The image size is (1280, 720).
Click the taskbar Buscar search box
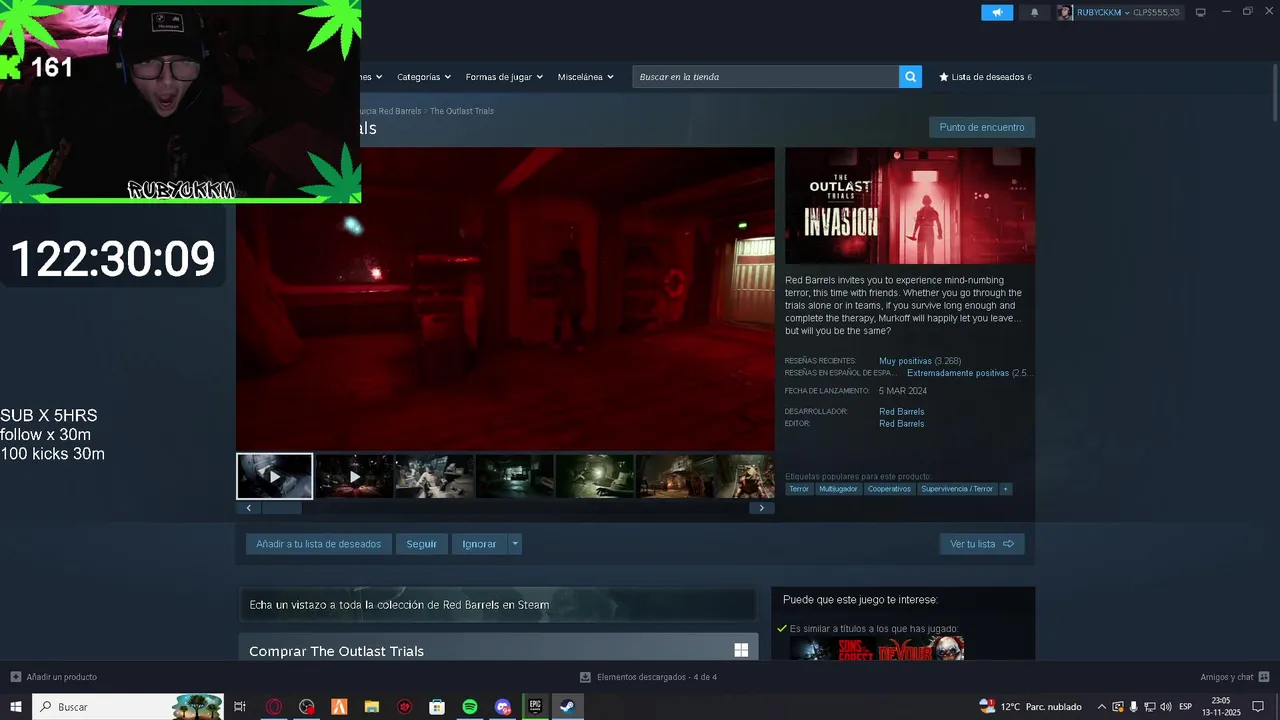[128, 707]
